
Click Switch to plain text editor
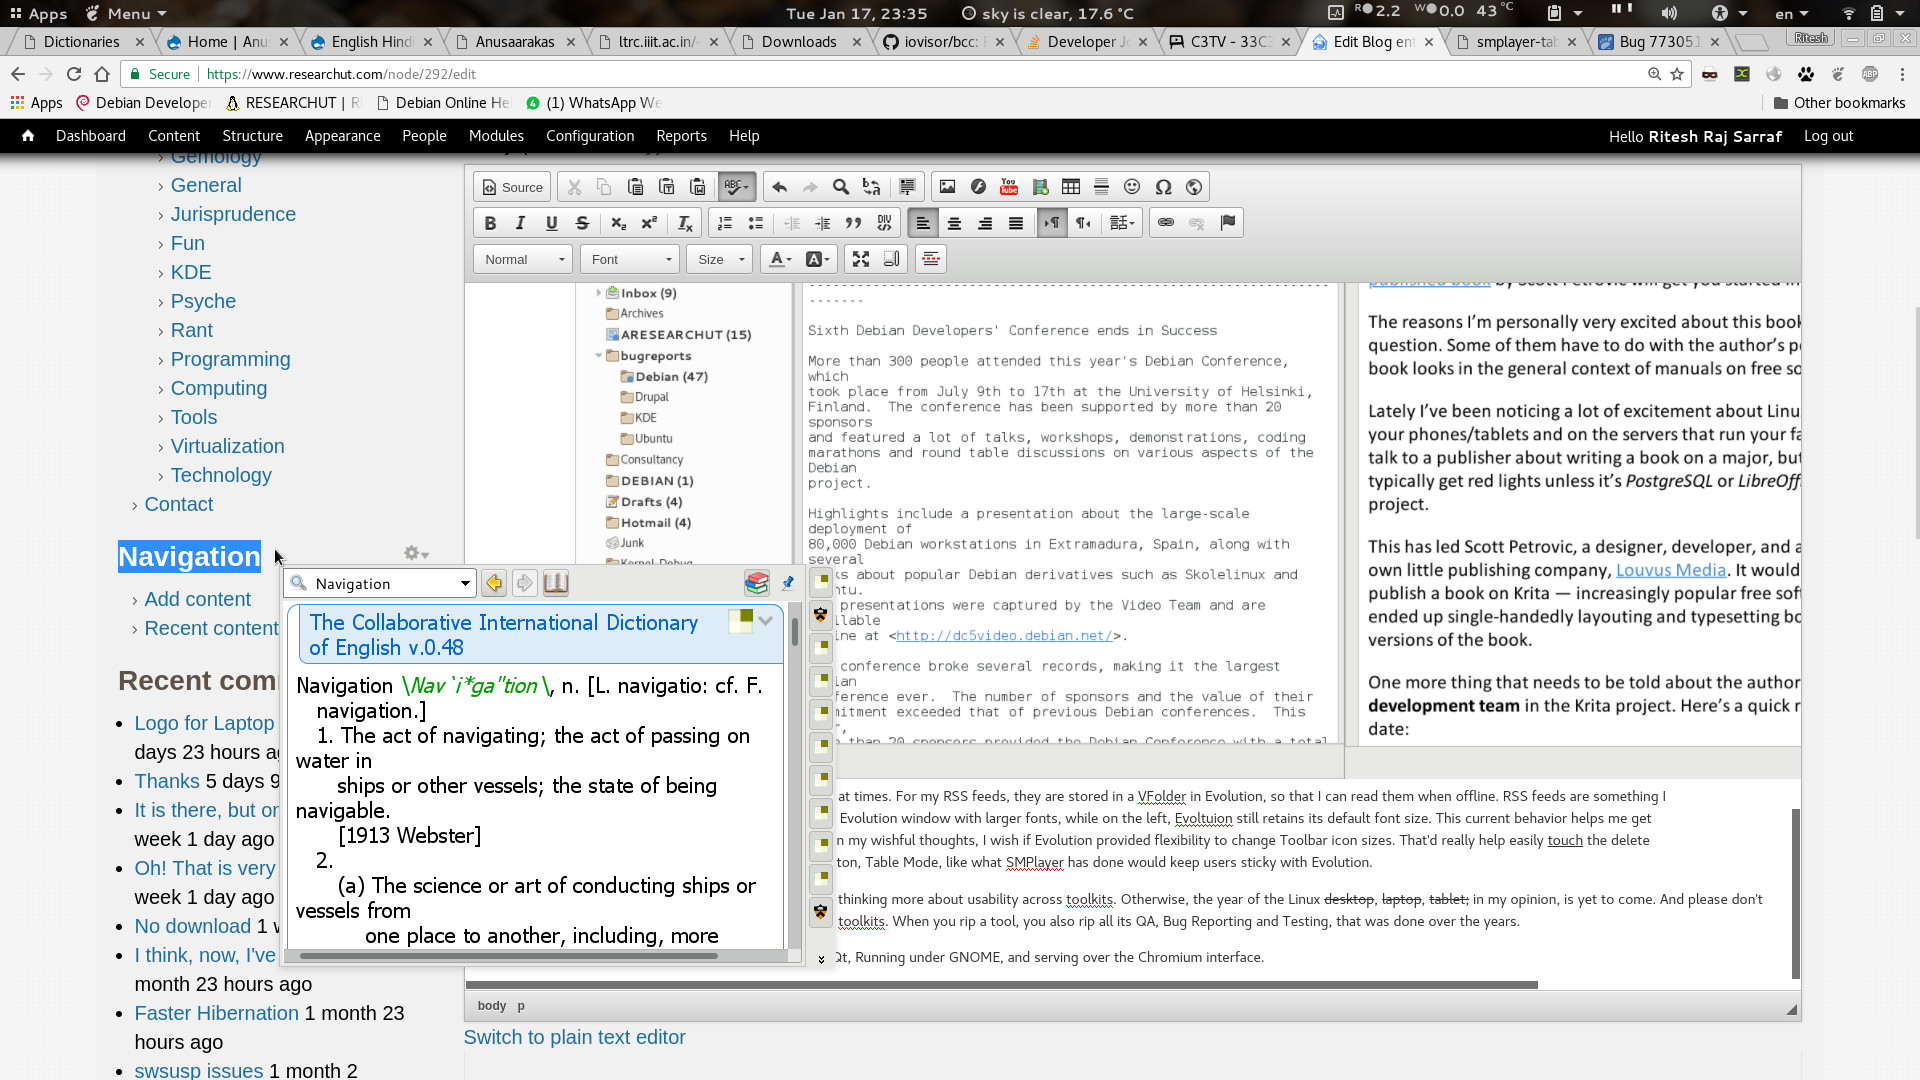click(x=574, y=1037)
